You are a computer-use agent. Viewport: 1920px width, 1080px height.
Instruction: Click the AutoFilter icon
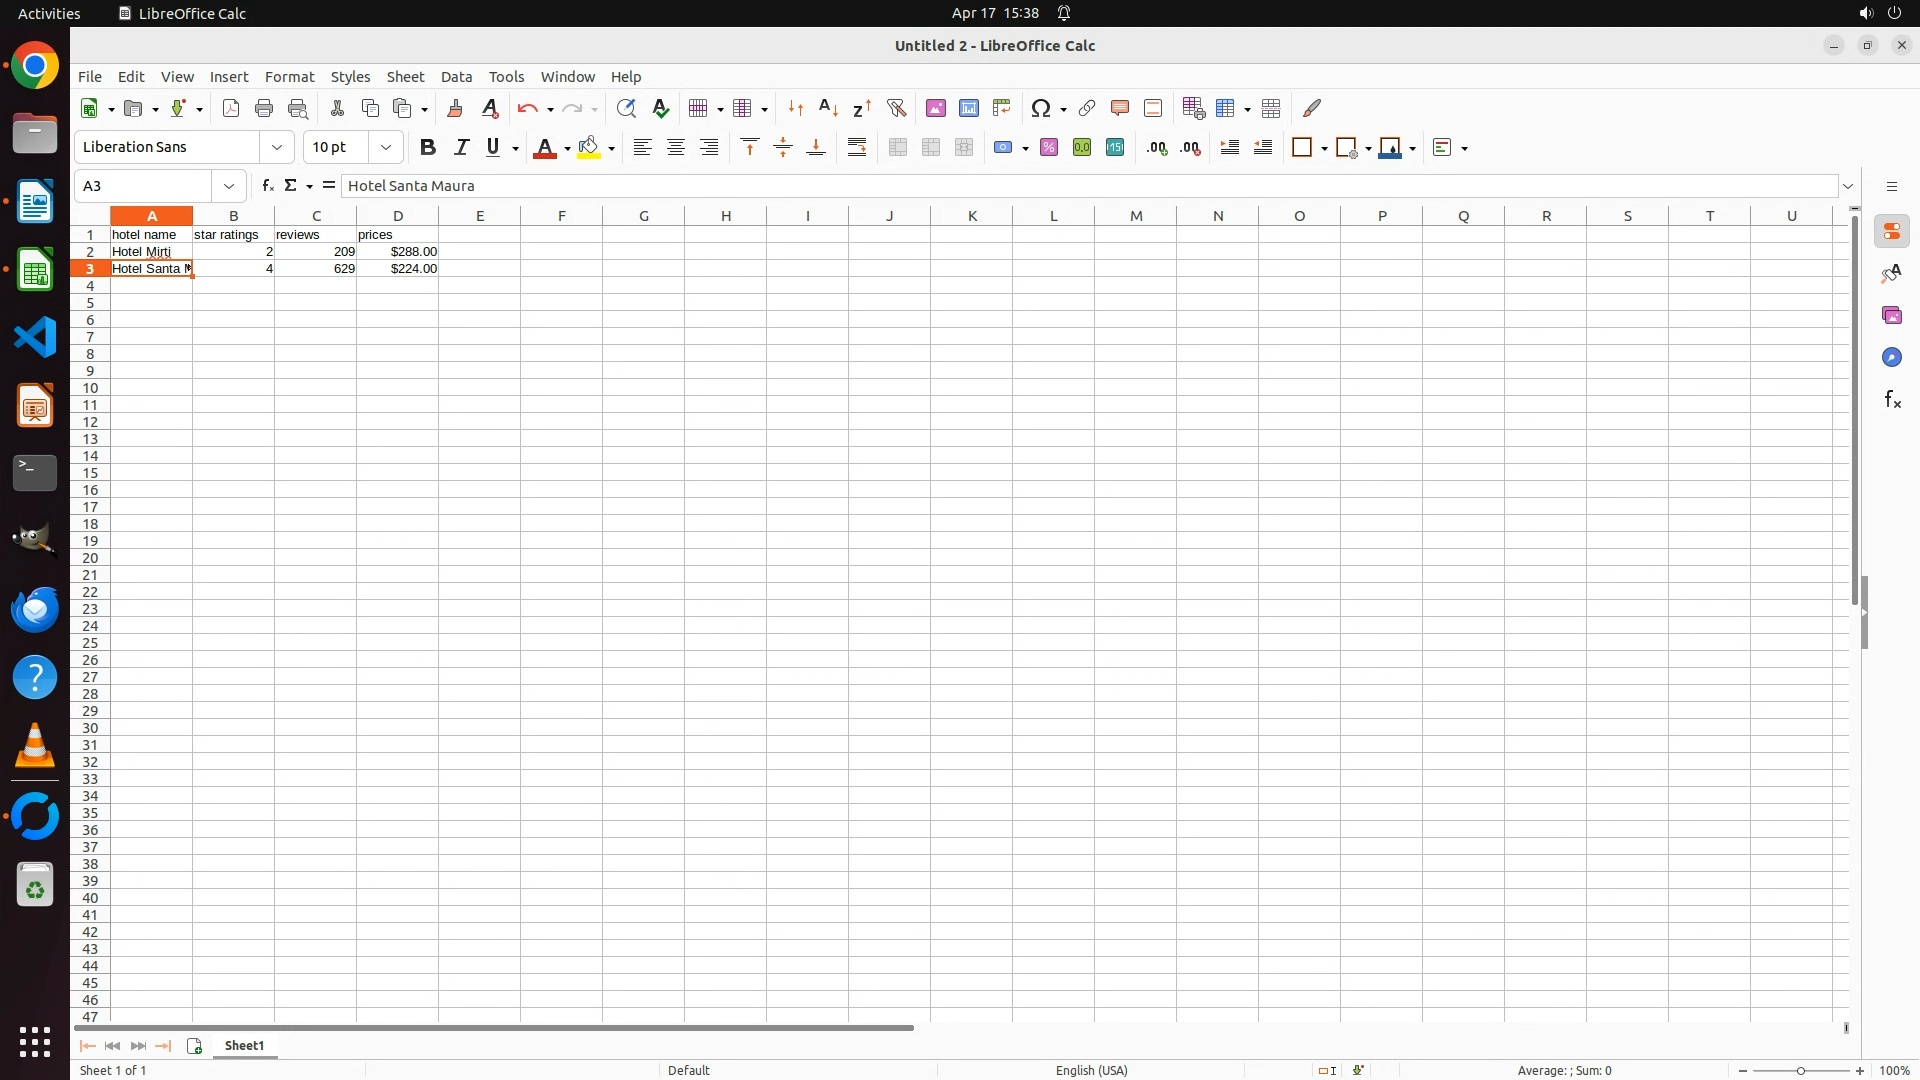pyautogui.click(x=896, y=108)
